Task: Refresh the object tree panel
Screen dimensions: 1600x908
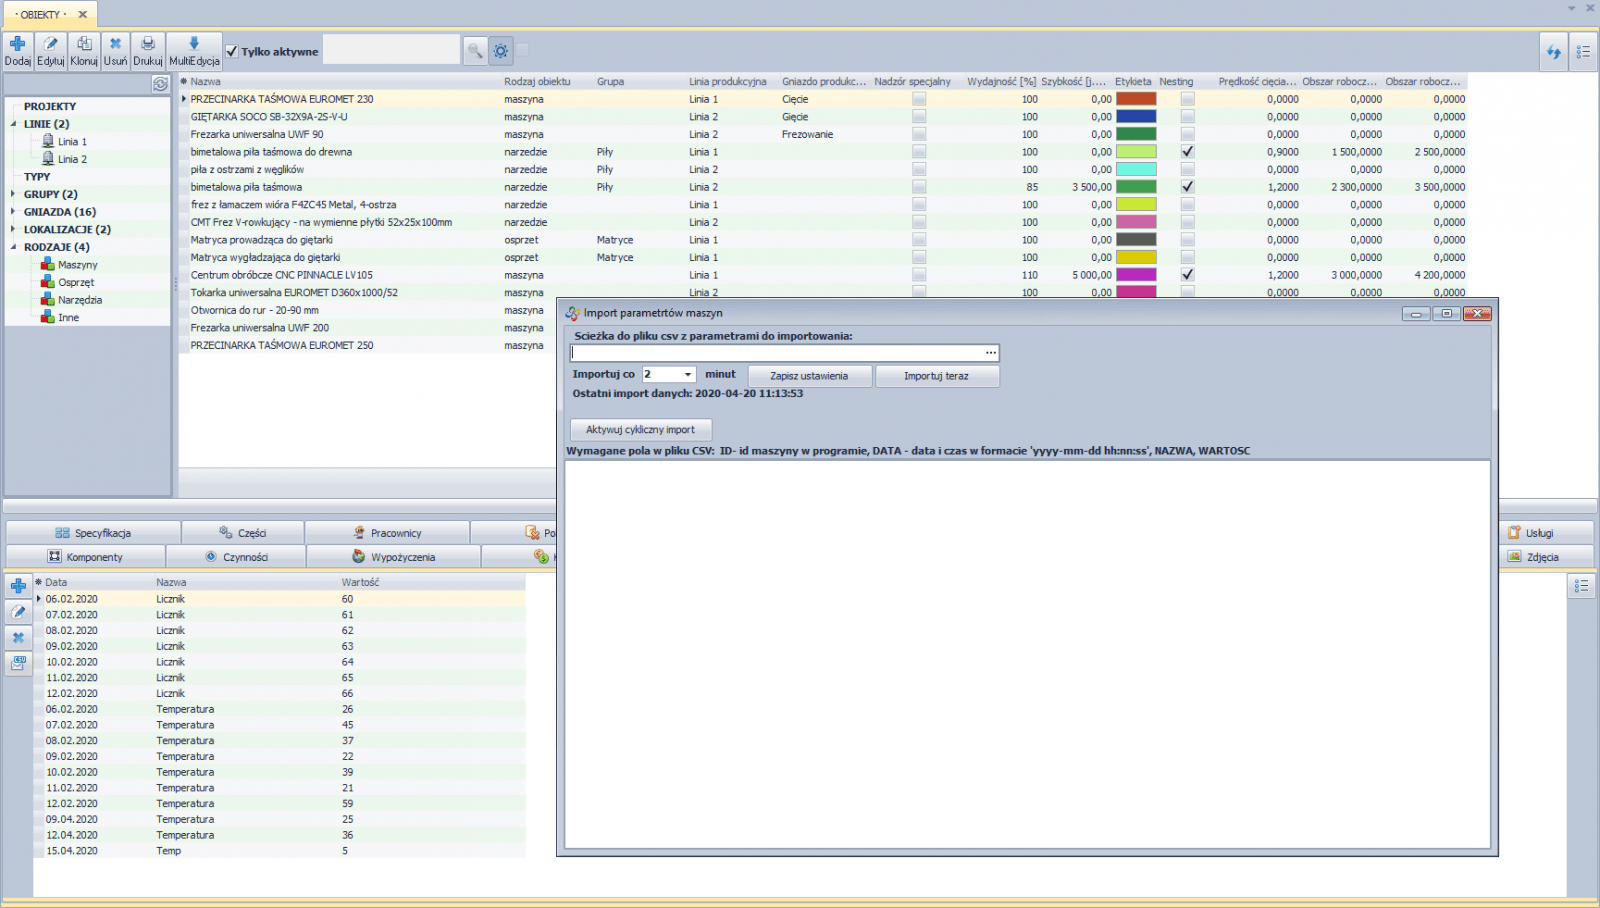Action: 160,85
